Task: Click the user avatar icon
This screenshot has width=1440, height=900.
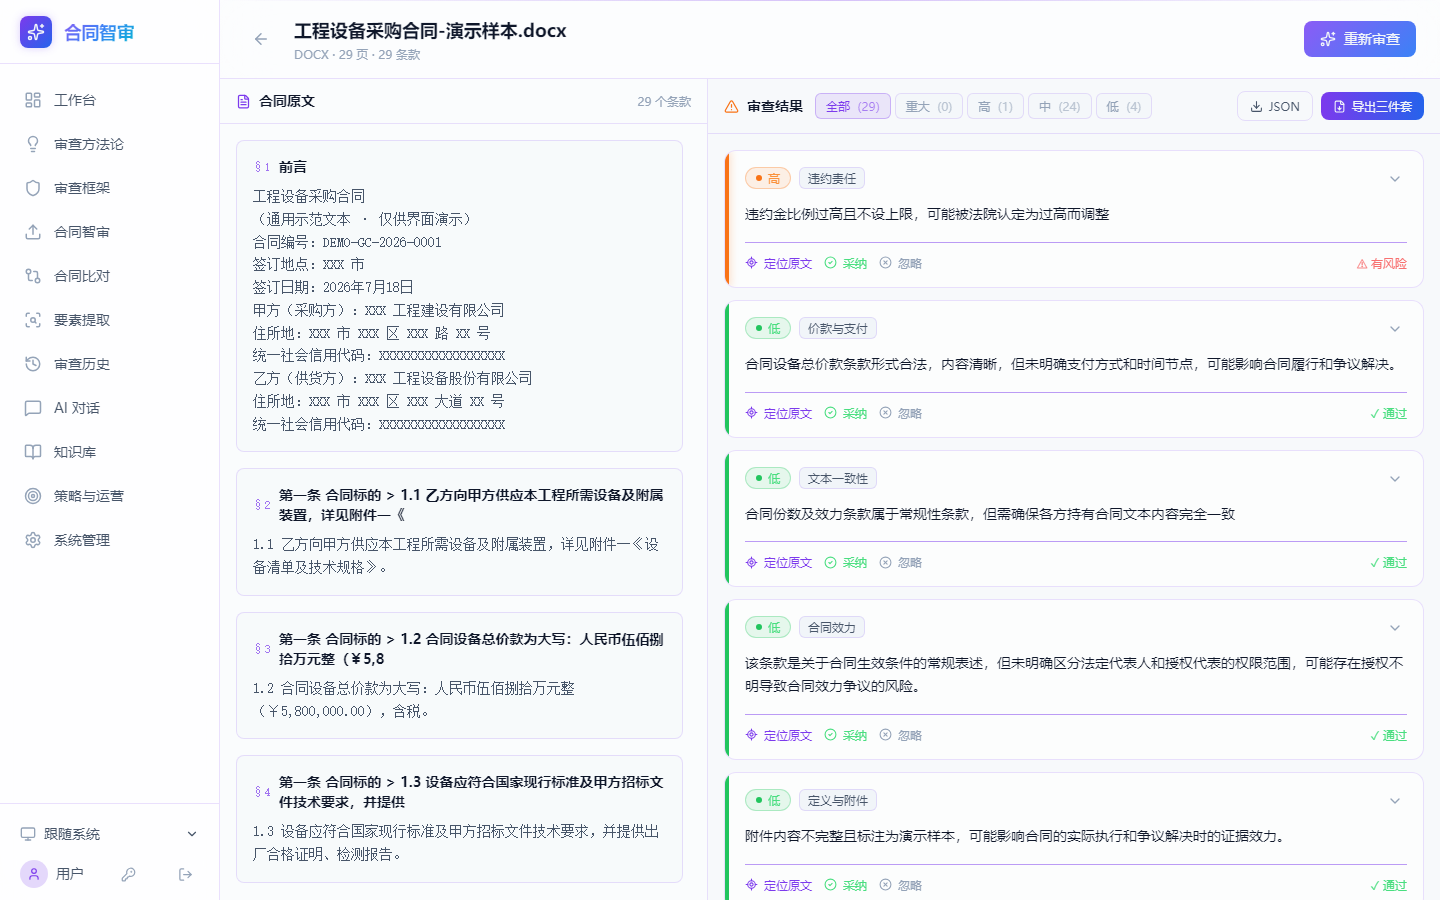Action: point(34,874)
